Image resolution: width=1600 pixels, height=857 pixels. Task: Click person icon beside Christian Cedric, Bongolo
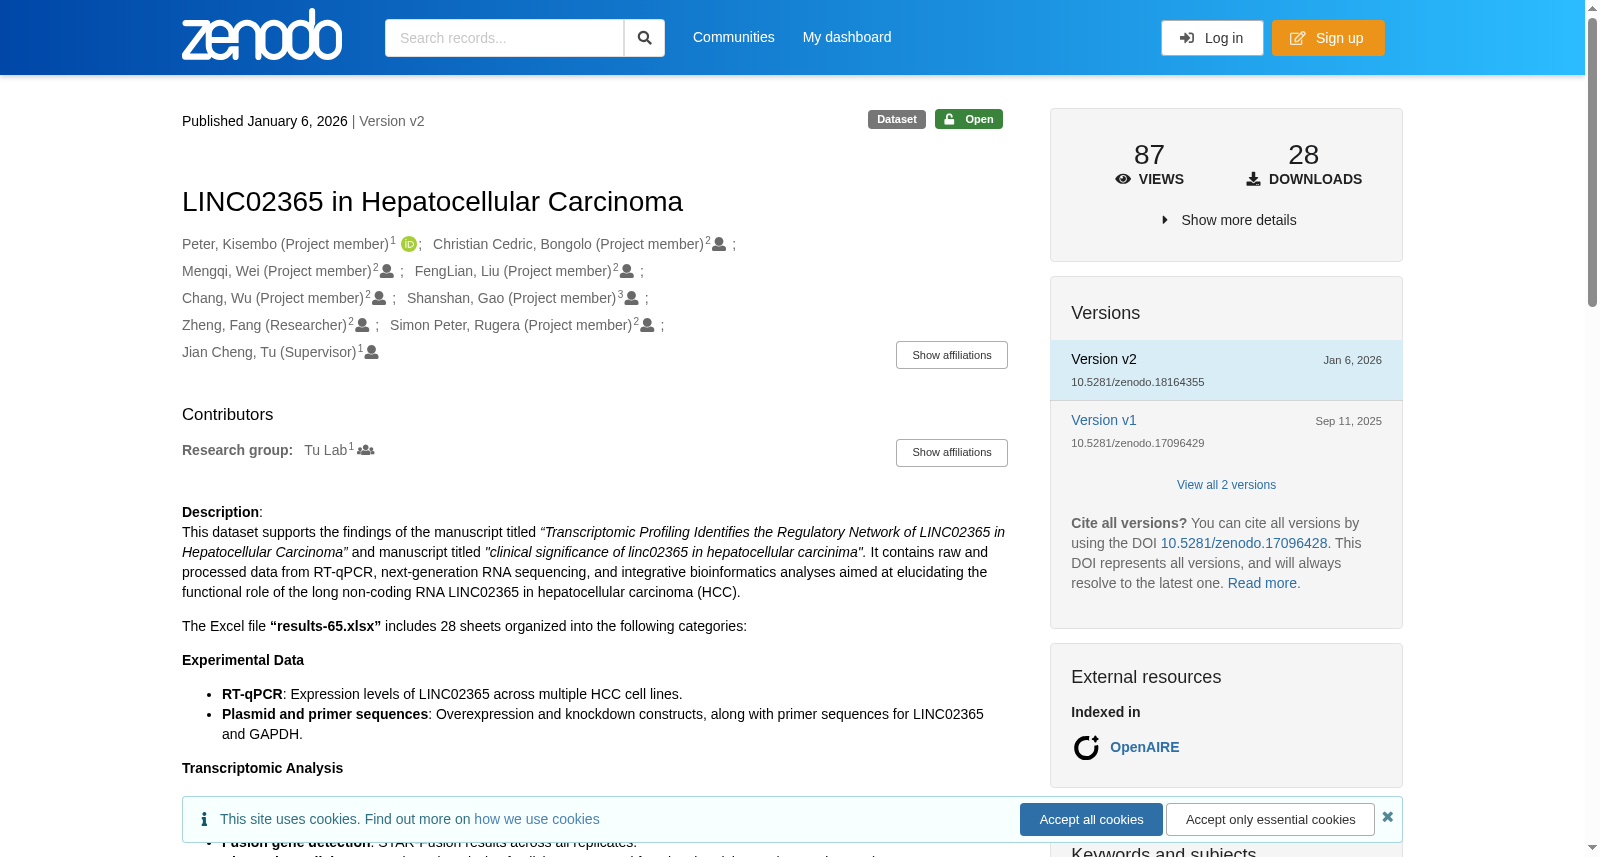719,244
